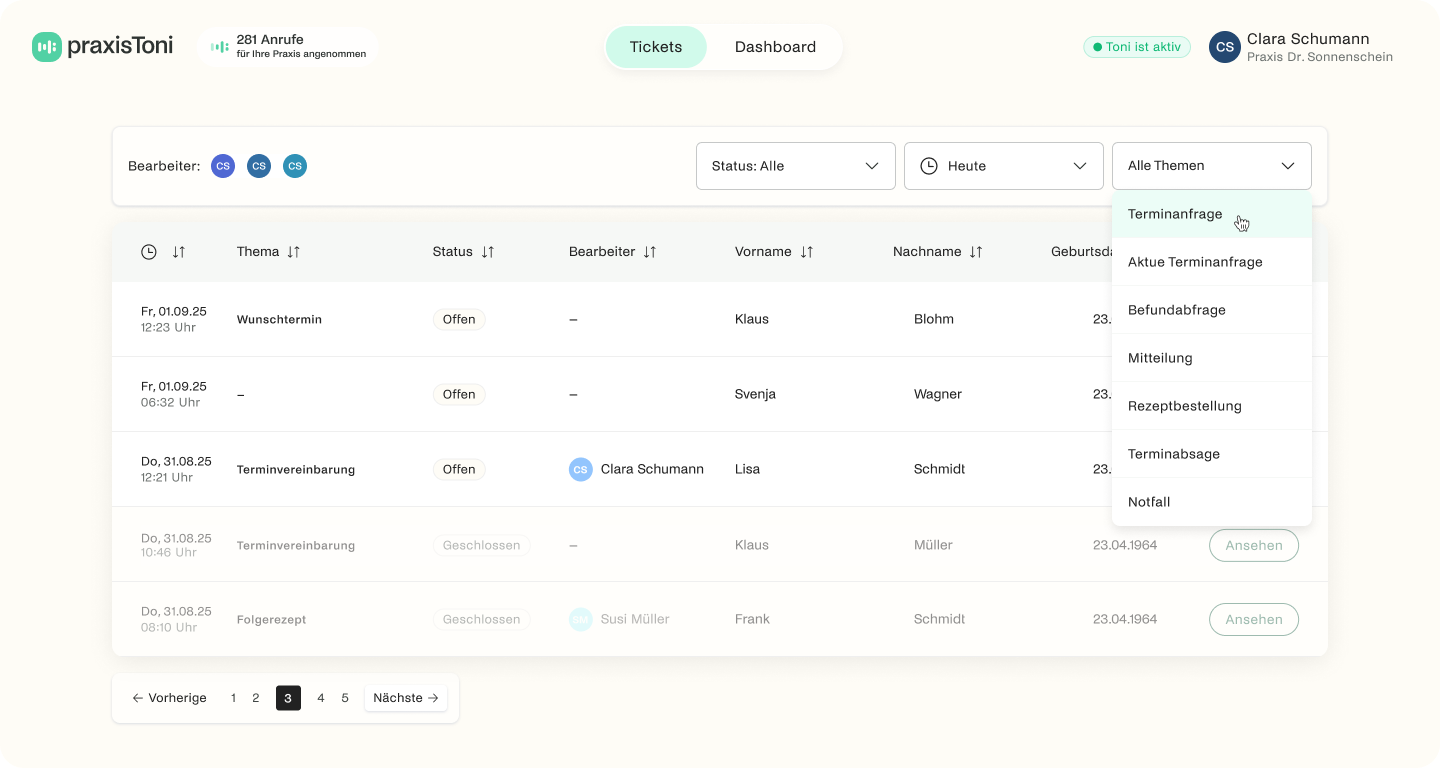Filter by the second Bearbeiter avatar
This screenshot has width=1440, height=768.
tap(259, 166)
